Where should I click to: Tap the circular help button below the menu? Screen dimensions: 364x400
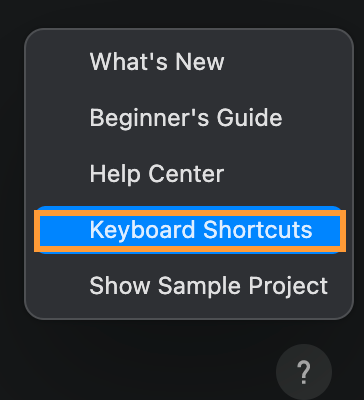(x=304, y=372)
